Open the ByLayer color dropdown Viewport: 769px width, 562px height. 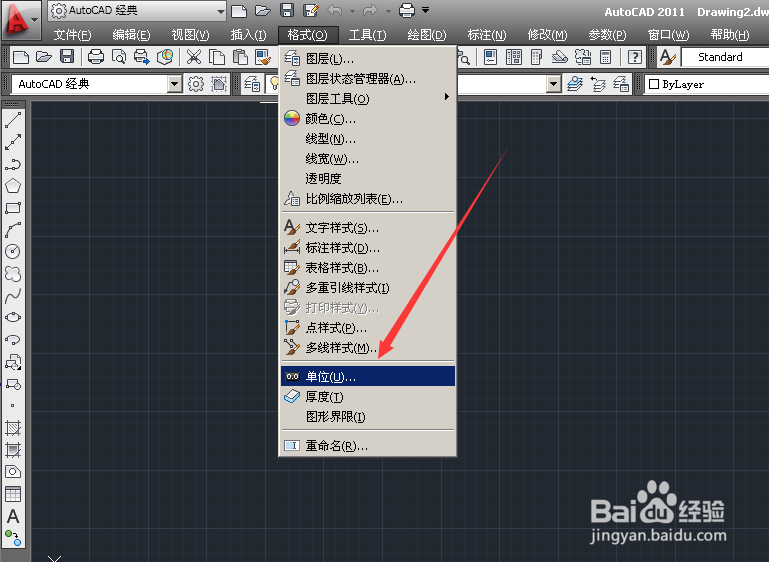pyautogui.click(x=706, y=84)
